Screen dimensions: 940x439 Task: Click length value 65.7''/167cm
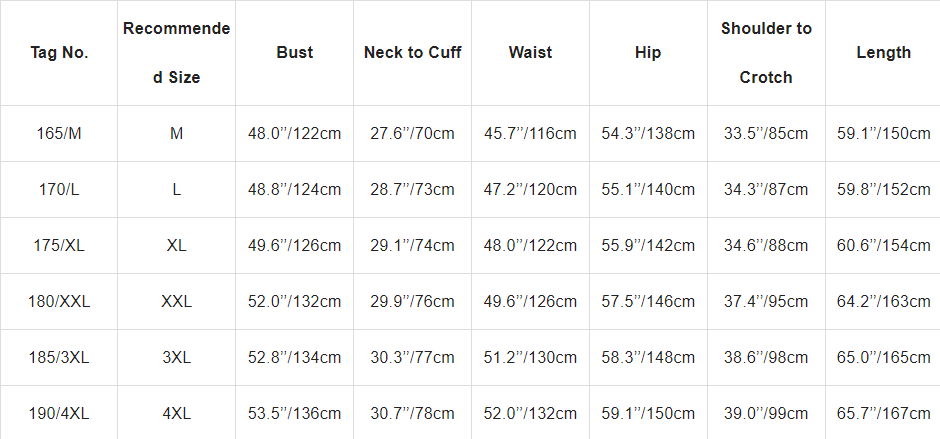coord(883,413)
